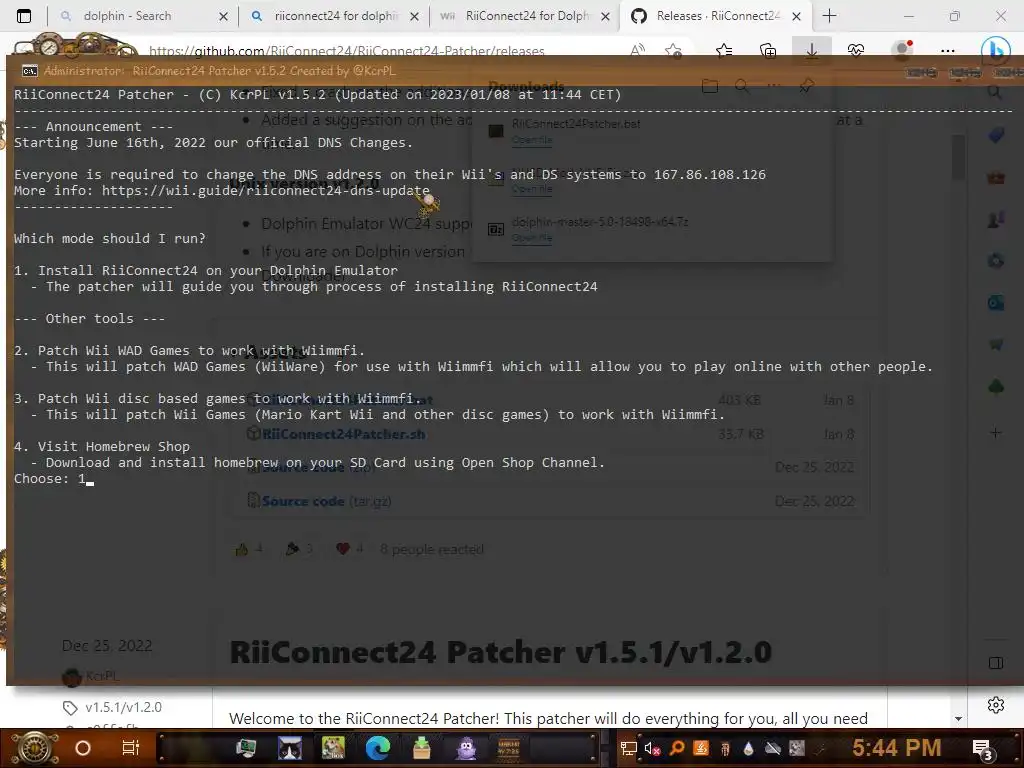This screenshot has width=1024, height=768.
Task: Add a sidebar app with plus icon
Action: coord(995,432)
